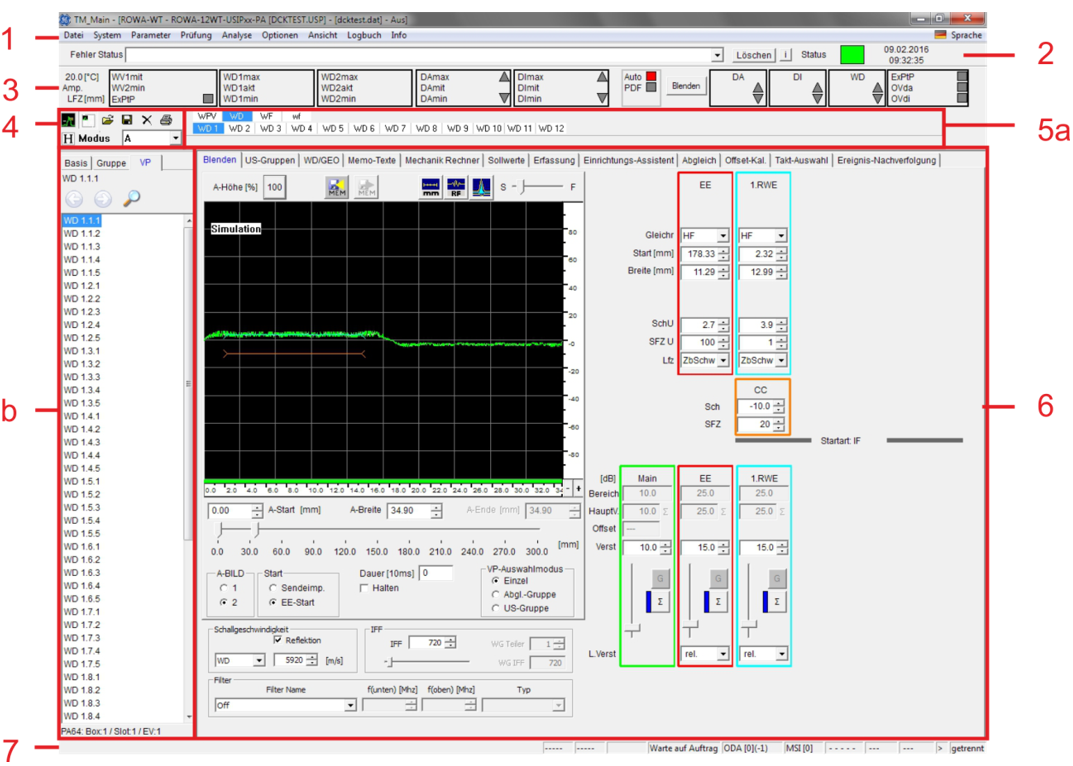
Task: Click the green A-scan display icon
Action: [x=68, y=120]
